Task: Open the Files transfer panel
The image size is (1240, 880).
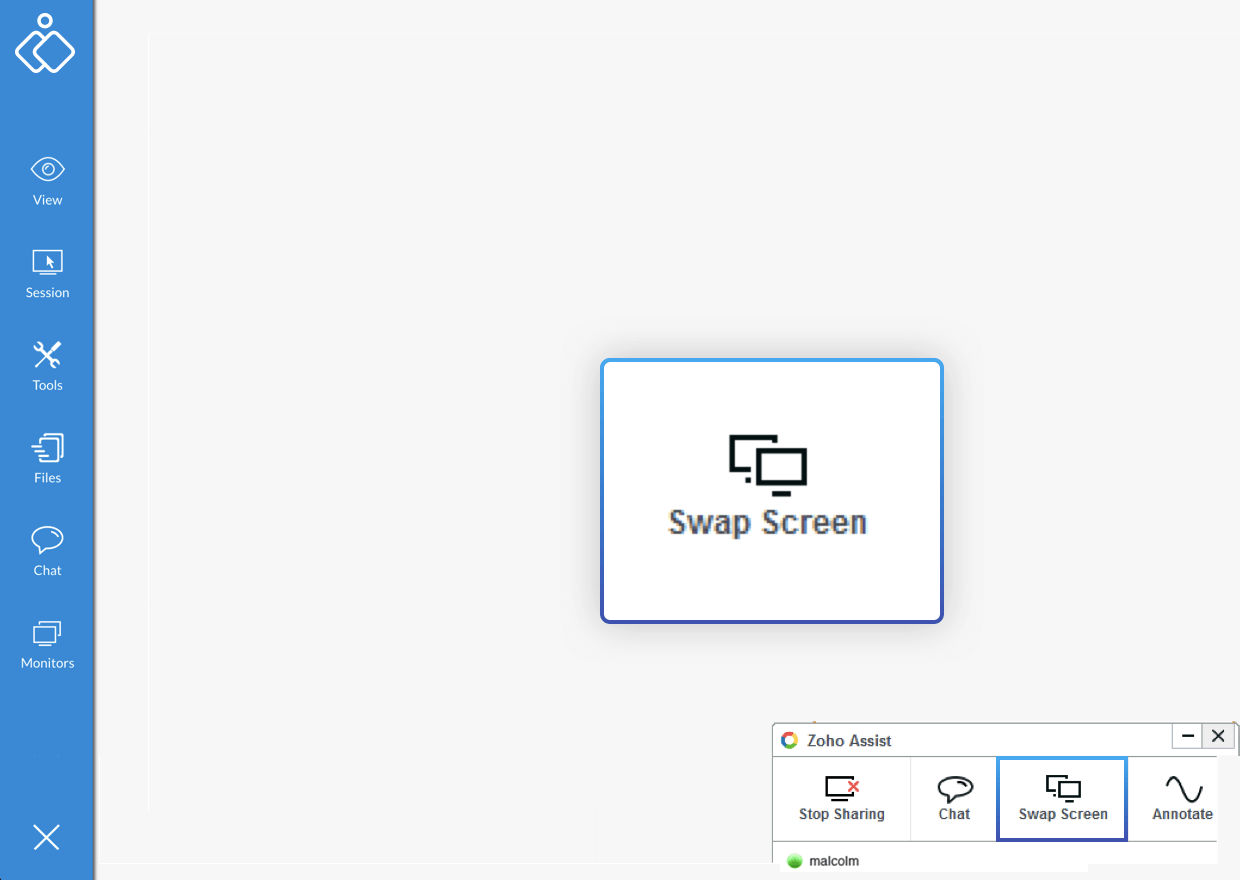Action: pyautogui.click(x=47, y=459)
